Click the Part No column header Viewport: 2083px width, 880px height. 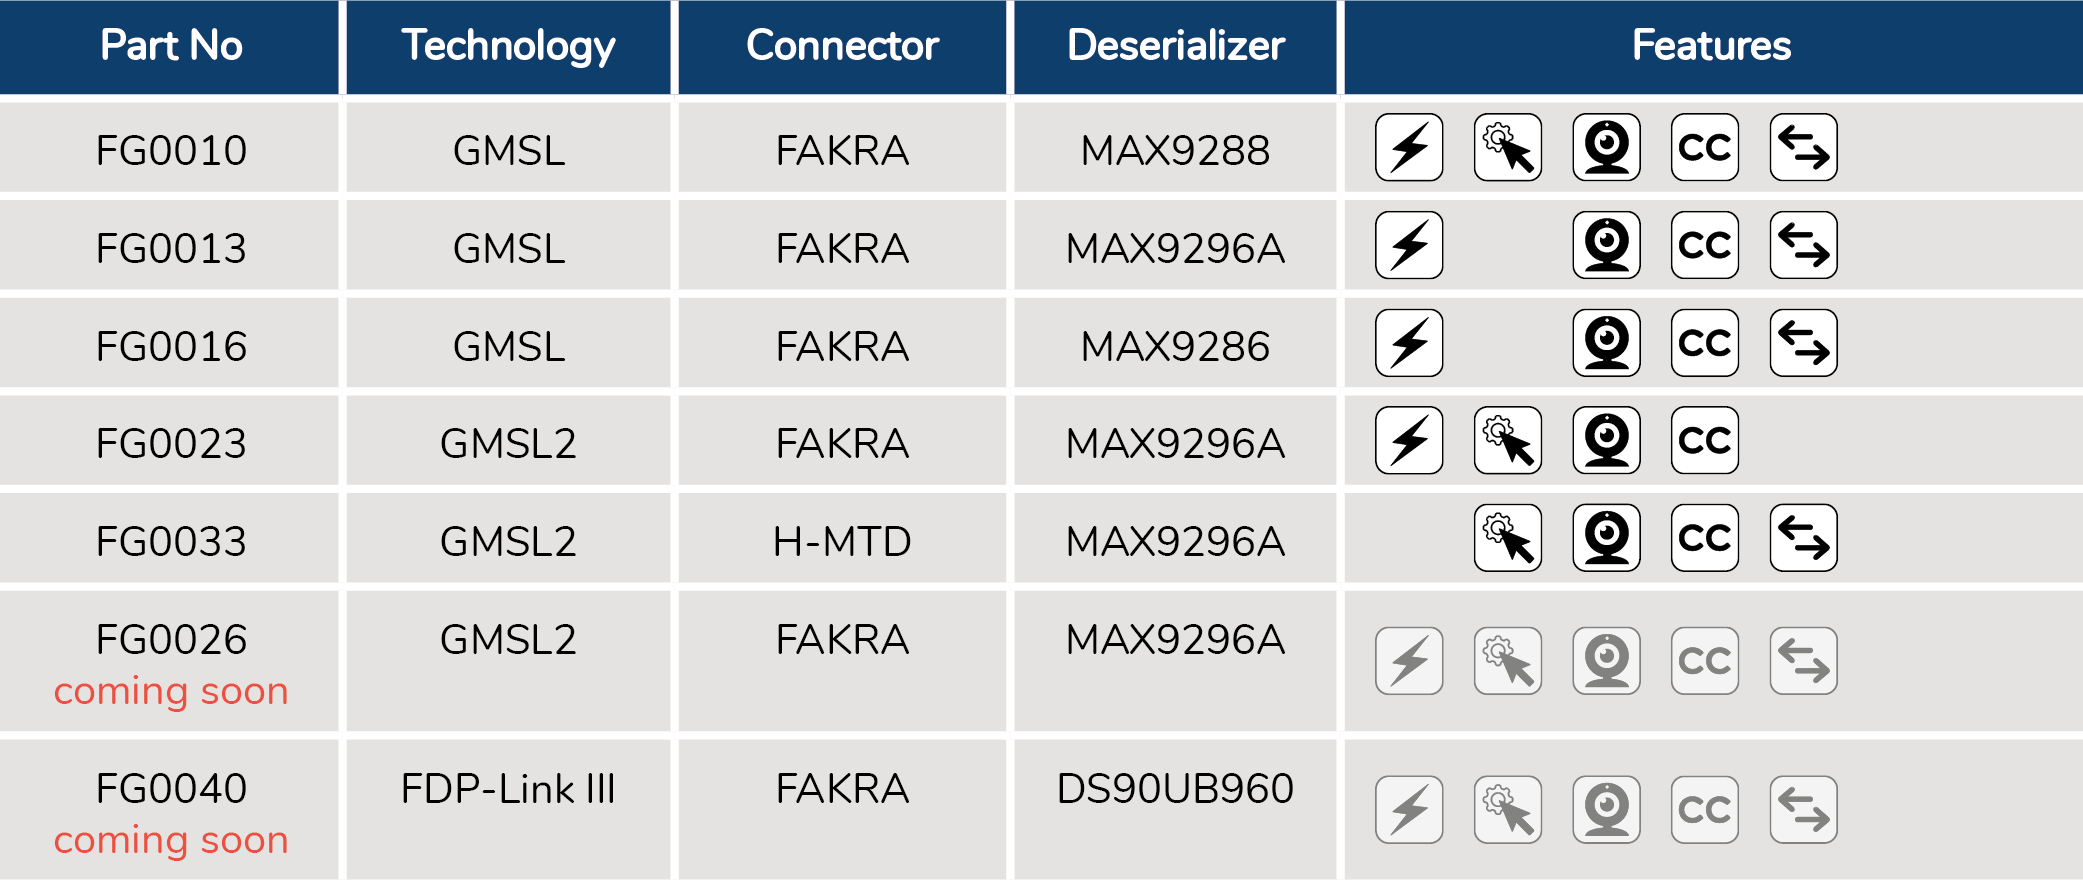click(170, 46)
